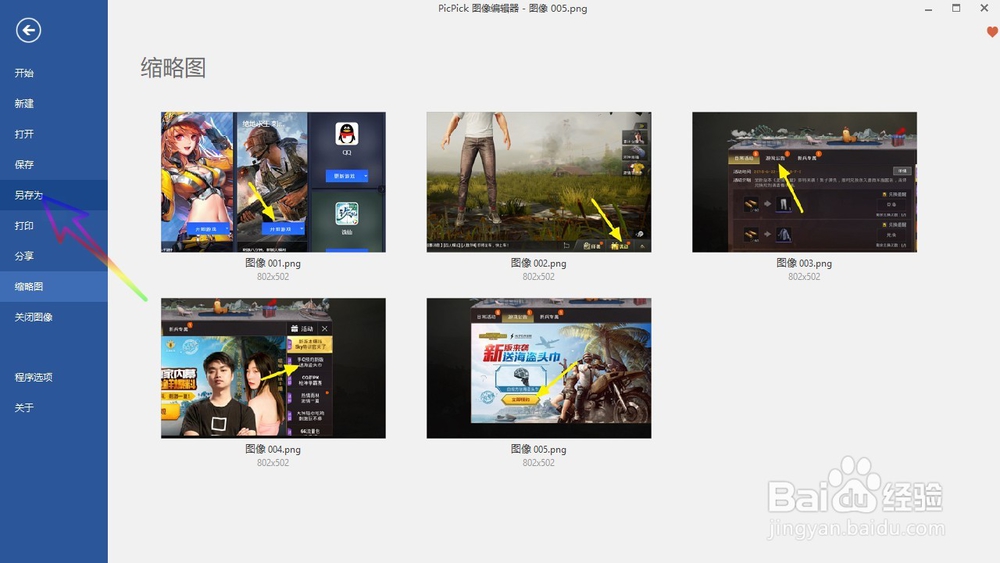The width and height of the screenshot is (1000, 563).
Task: Click the back arrow icon
Action: point(29,30)
